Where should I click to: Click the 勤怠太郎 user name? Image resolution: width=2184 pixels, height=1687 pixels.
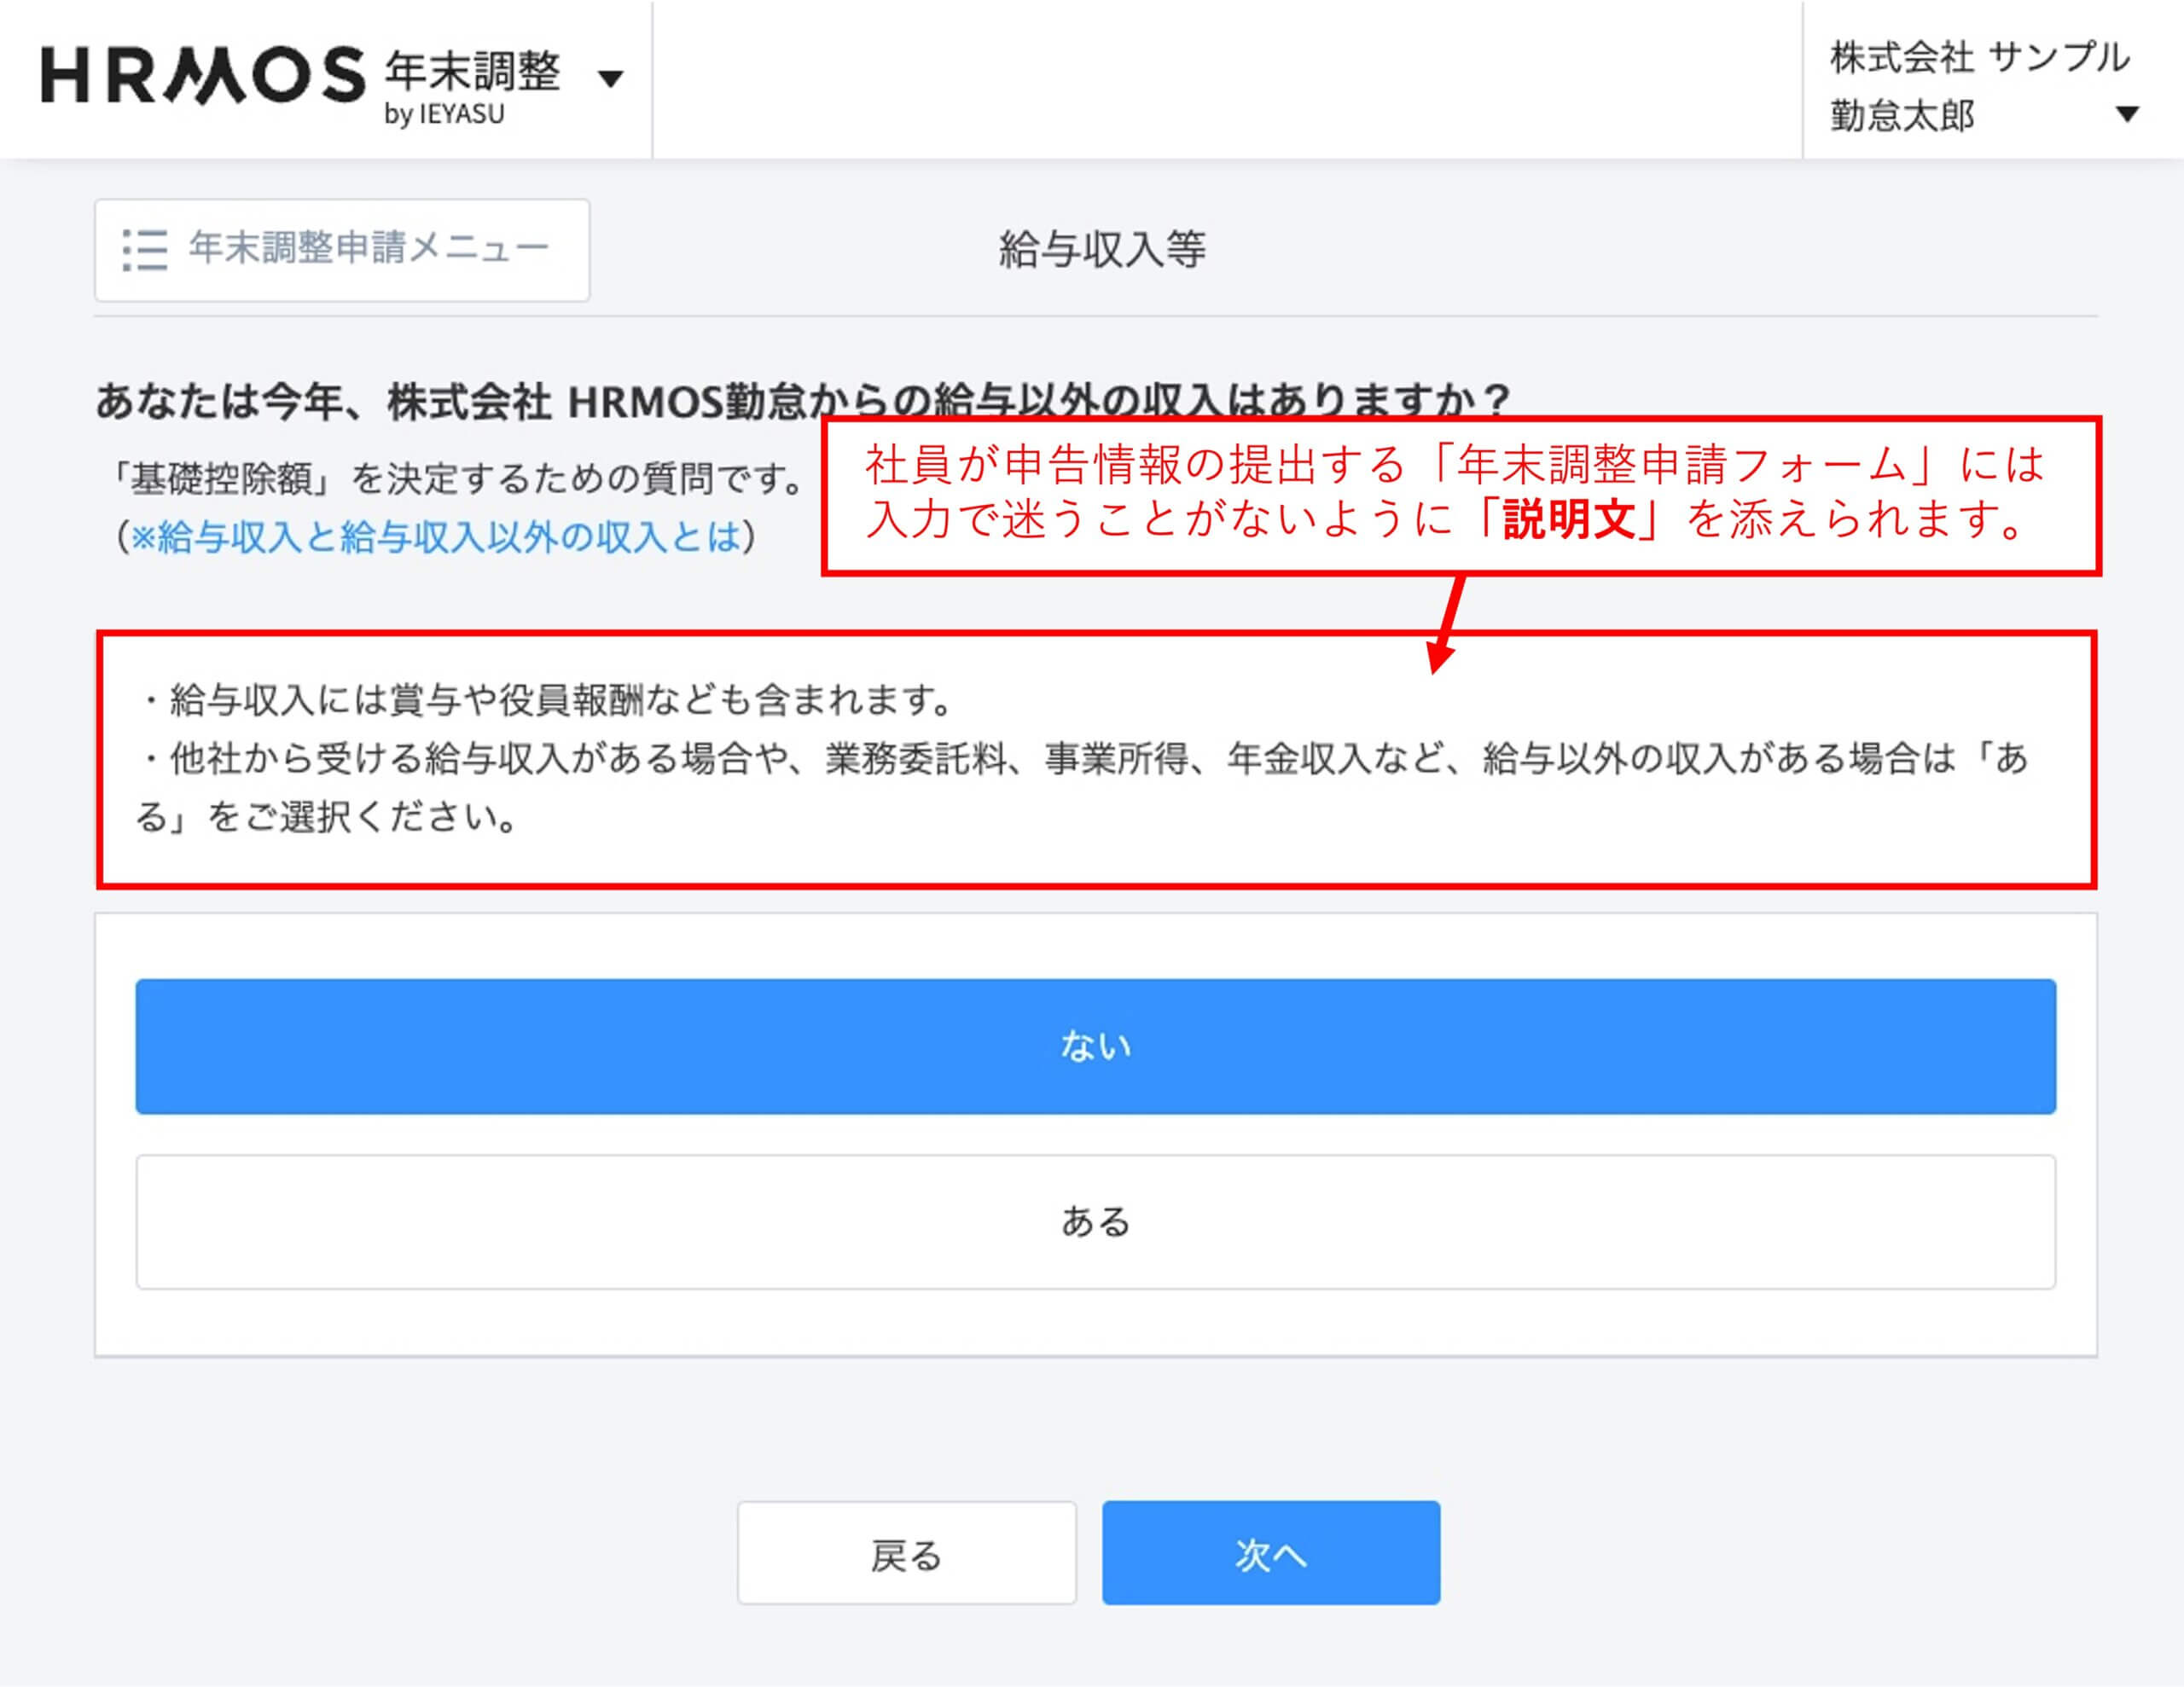(x=1902, y=116)
